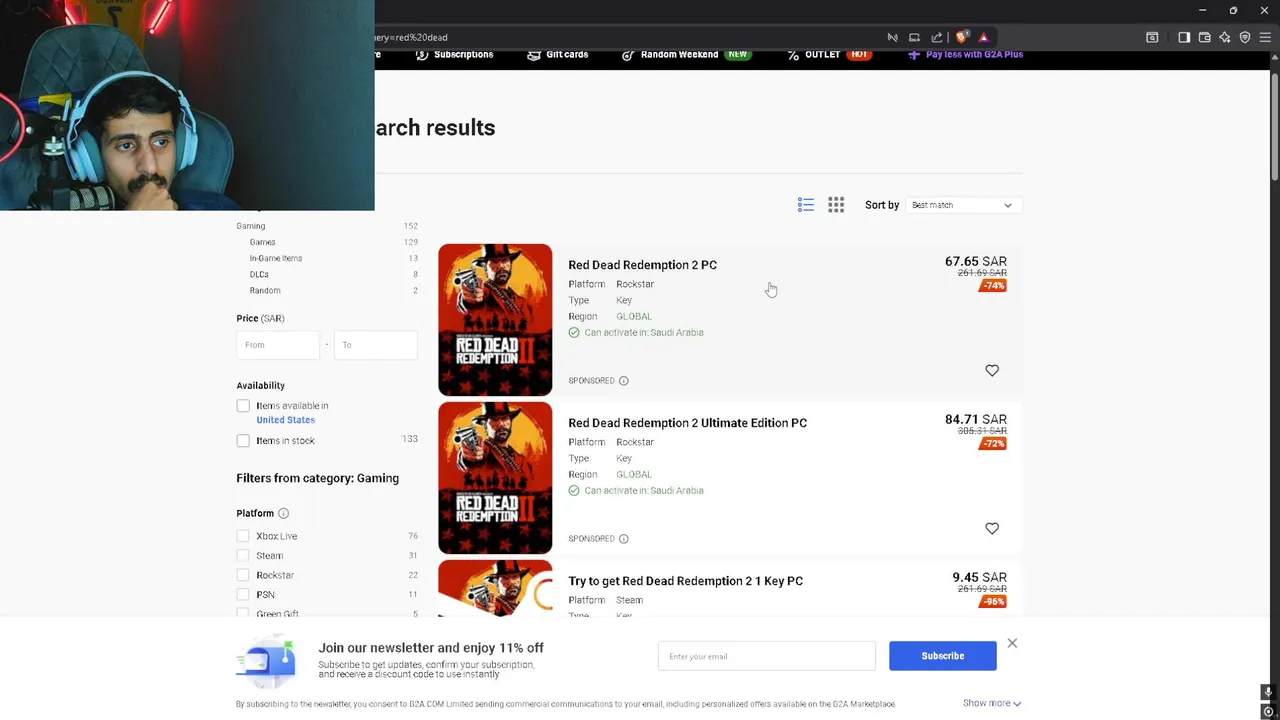Open the Brave Wallet icon
The height and width of the screenshot is (720, 1280).
(1205, 38)
